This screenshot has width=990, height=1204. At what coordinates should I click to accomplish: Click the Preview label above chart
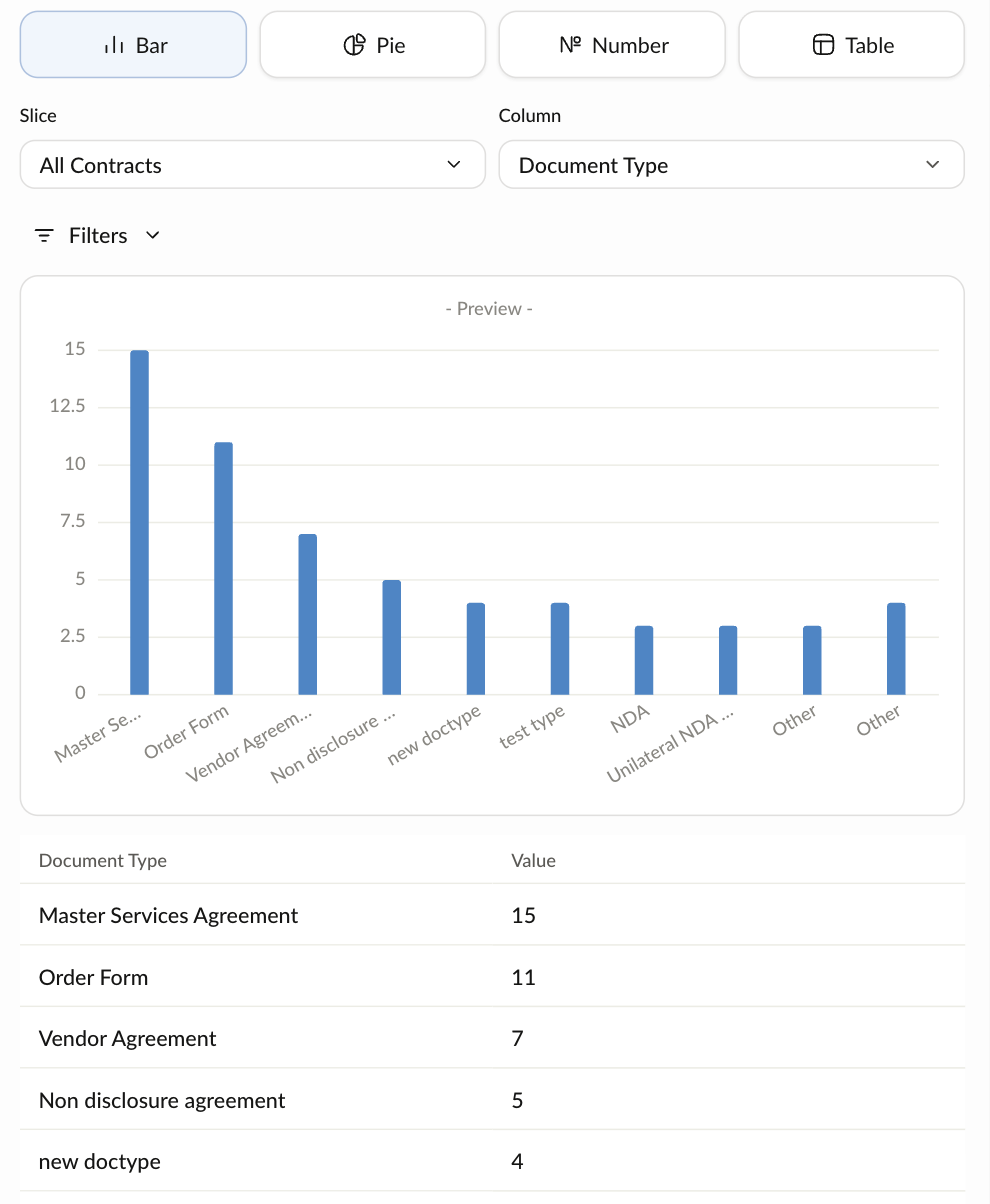pyautogui.click(x=489, y=309)
